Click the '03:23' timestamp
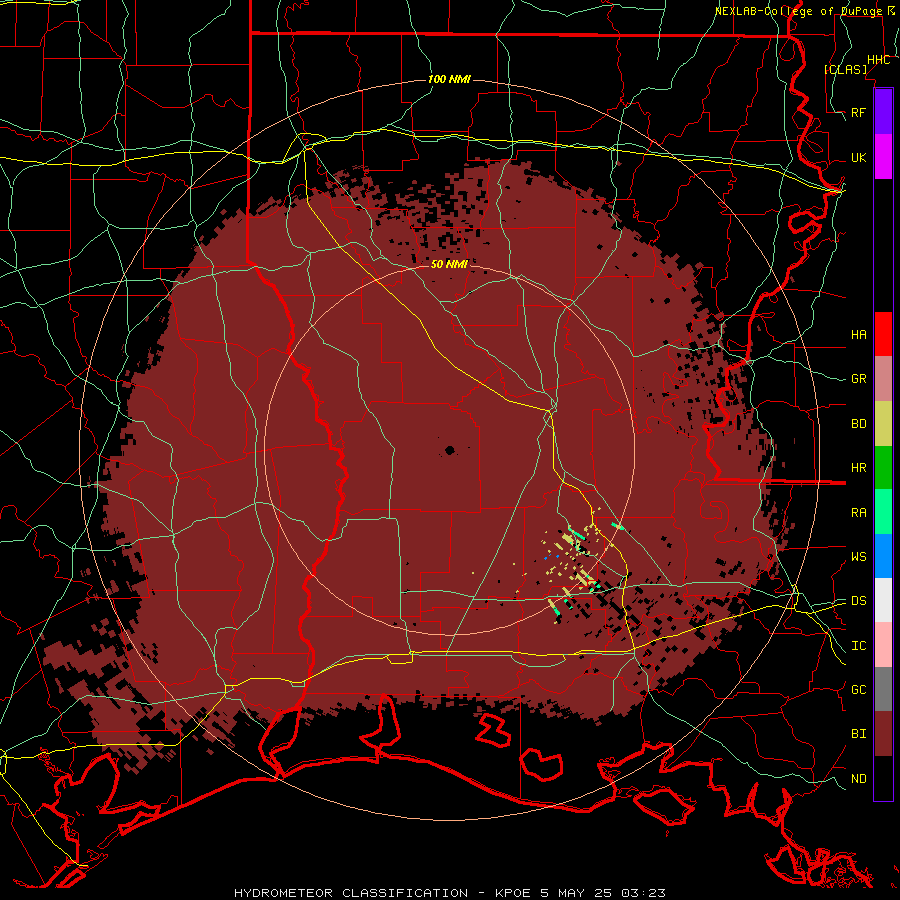The image size is (900, 900). click(643, 893)
